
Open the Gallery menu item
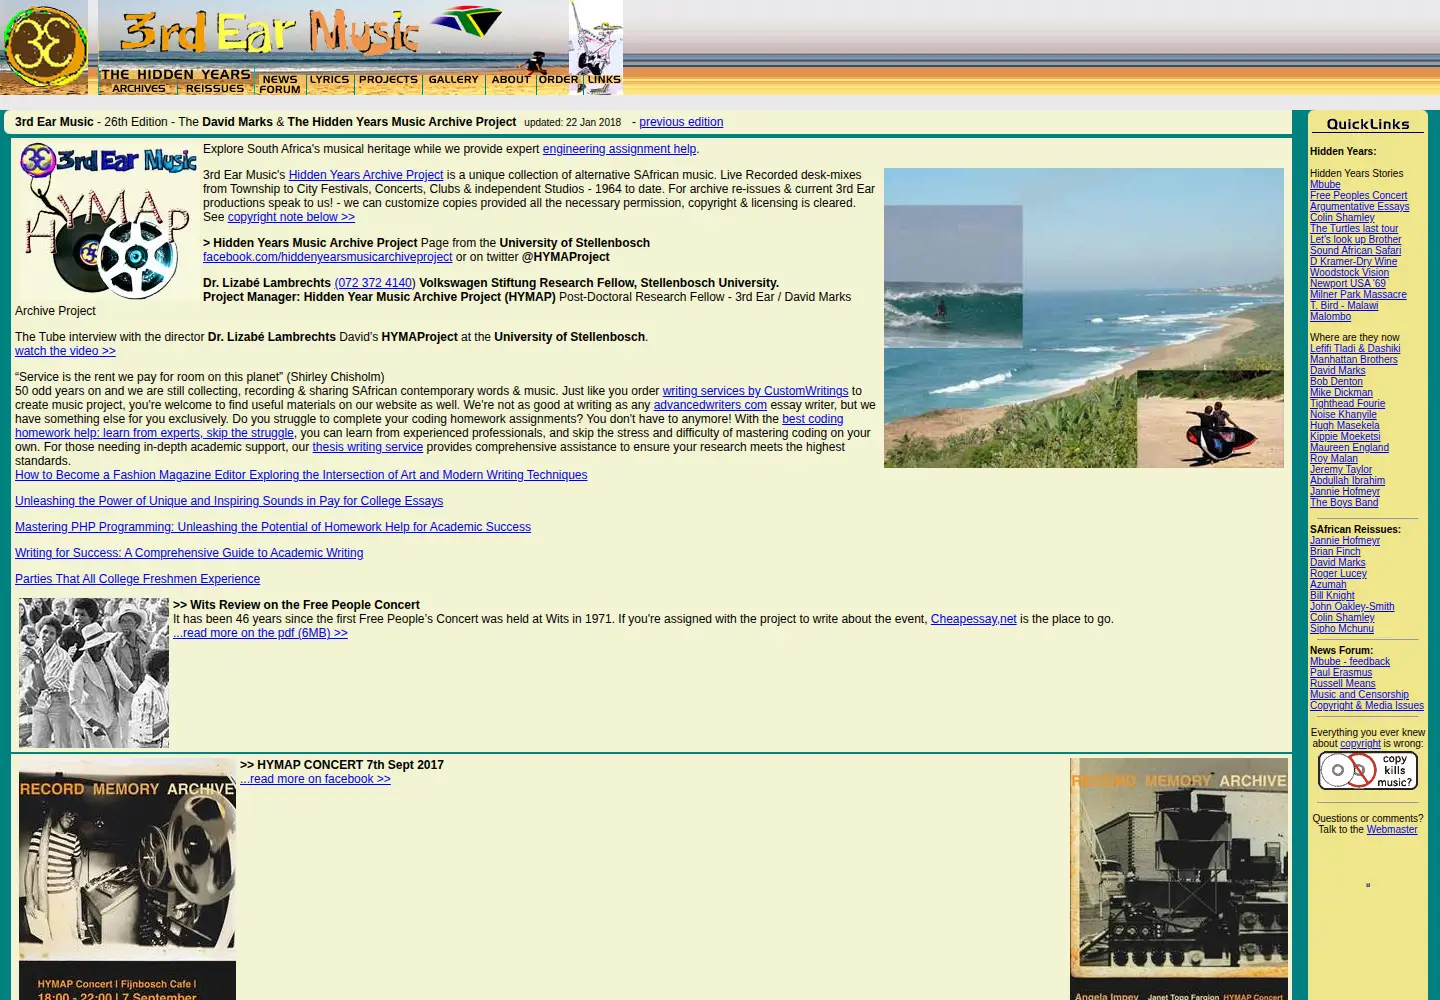coord(453,79)
